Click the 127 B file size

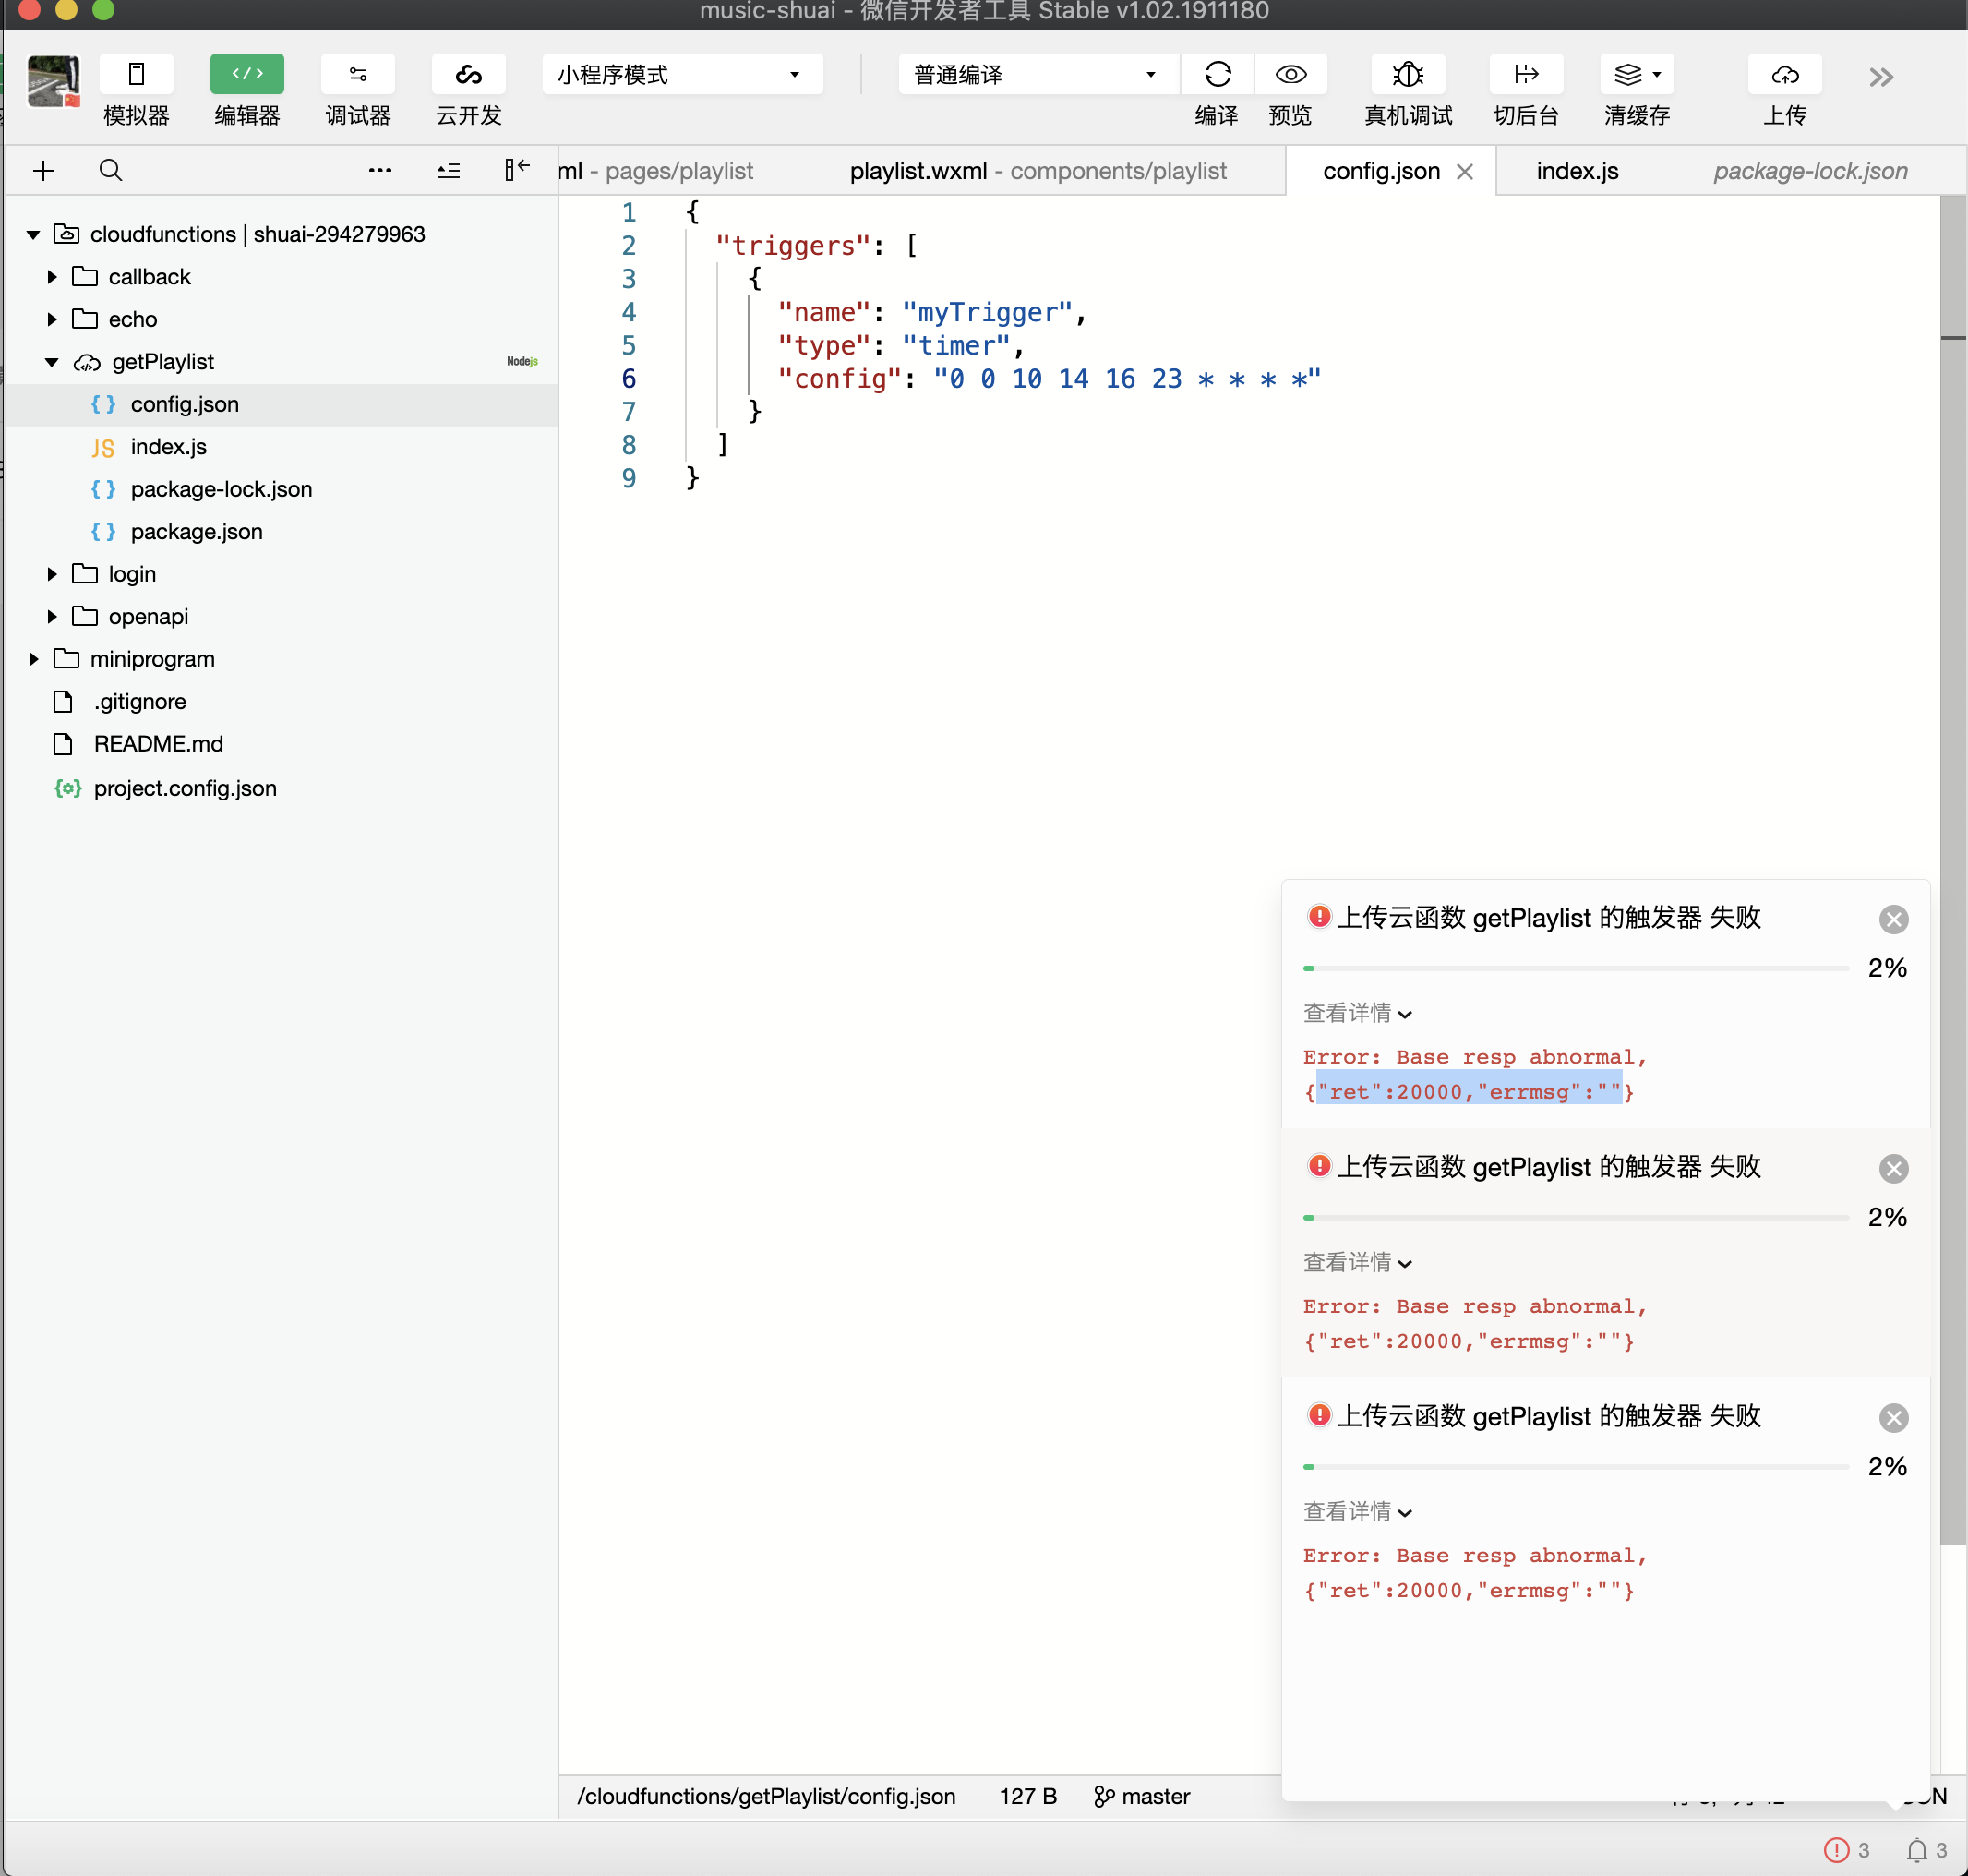[x=1028, y=1796]
